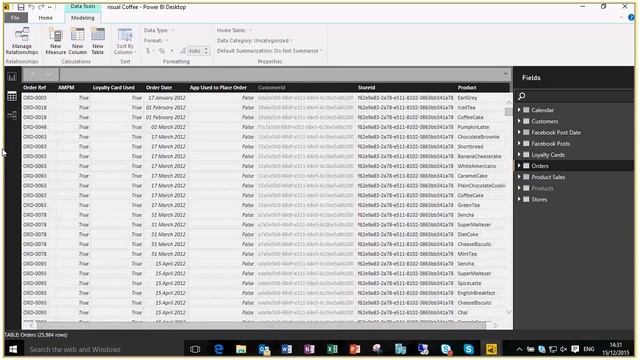640x360 pixels.
Task: Click the Fields pane search box
Action: pos(574,96)
